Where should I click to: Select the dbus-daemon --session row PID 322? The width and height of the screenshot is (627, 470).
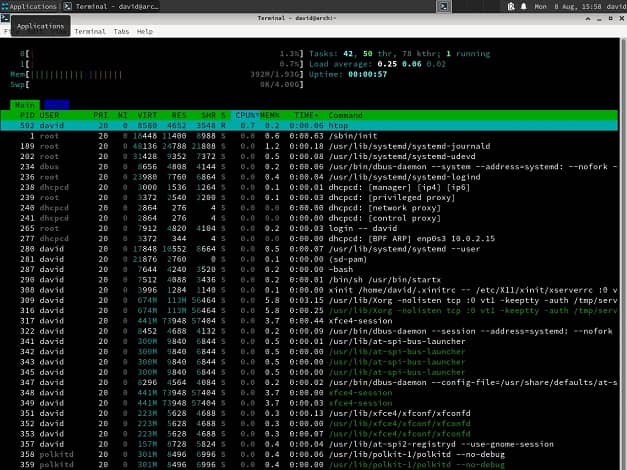[309, 331]
